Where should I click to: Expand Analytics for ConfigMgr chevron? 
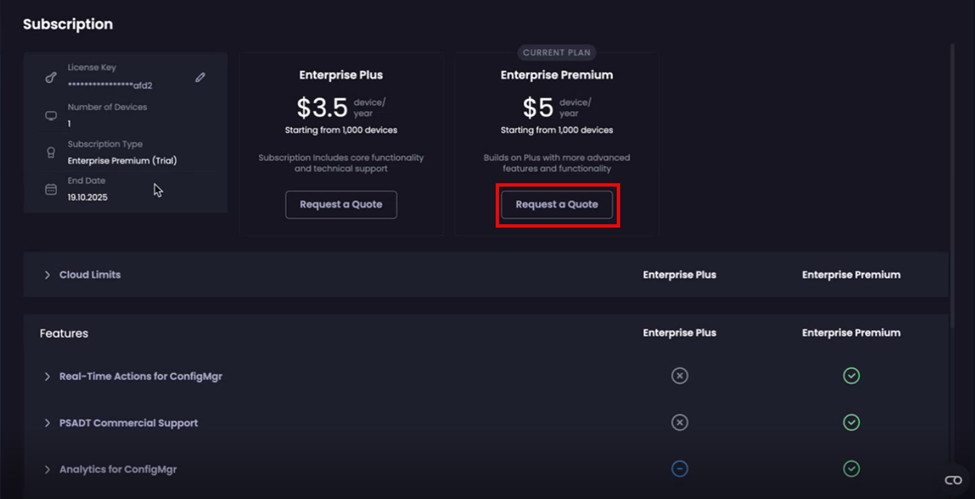[47, 470]
